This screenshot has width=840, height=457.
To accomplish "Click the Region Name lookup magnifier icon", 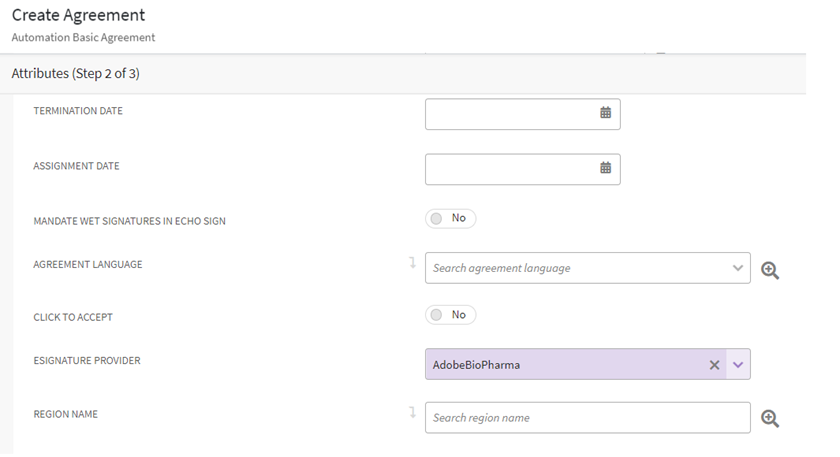I will click(x=770, y=419).
